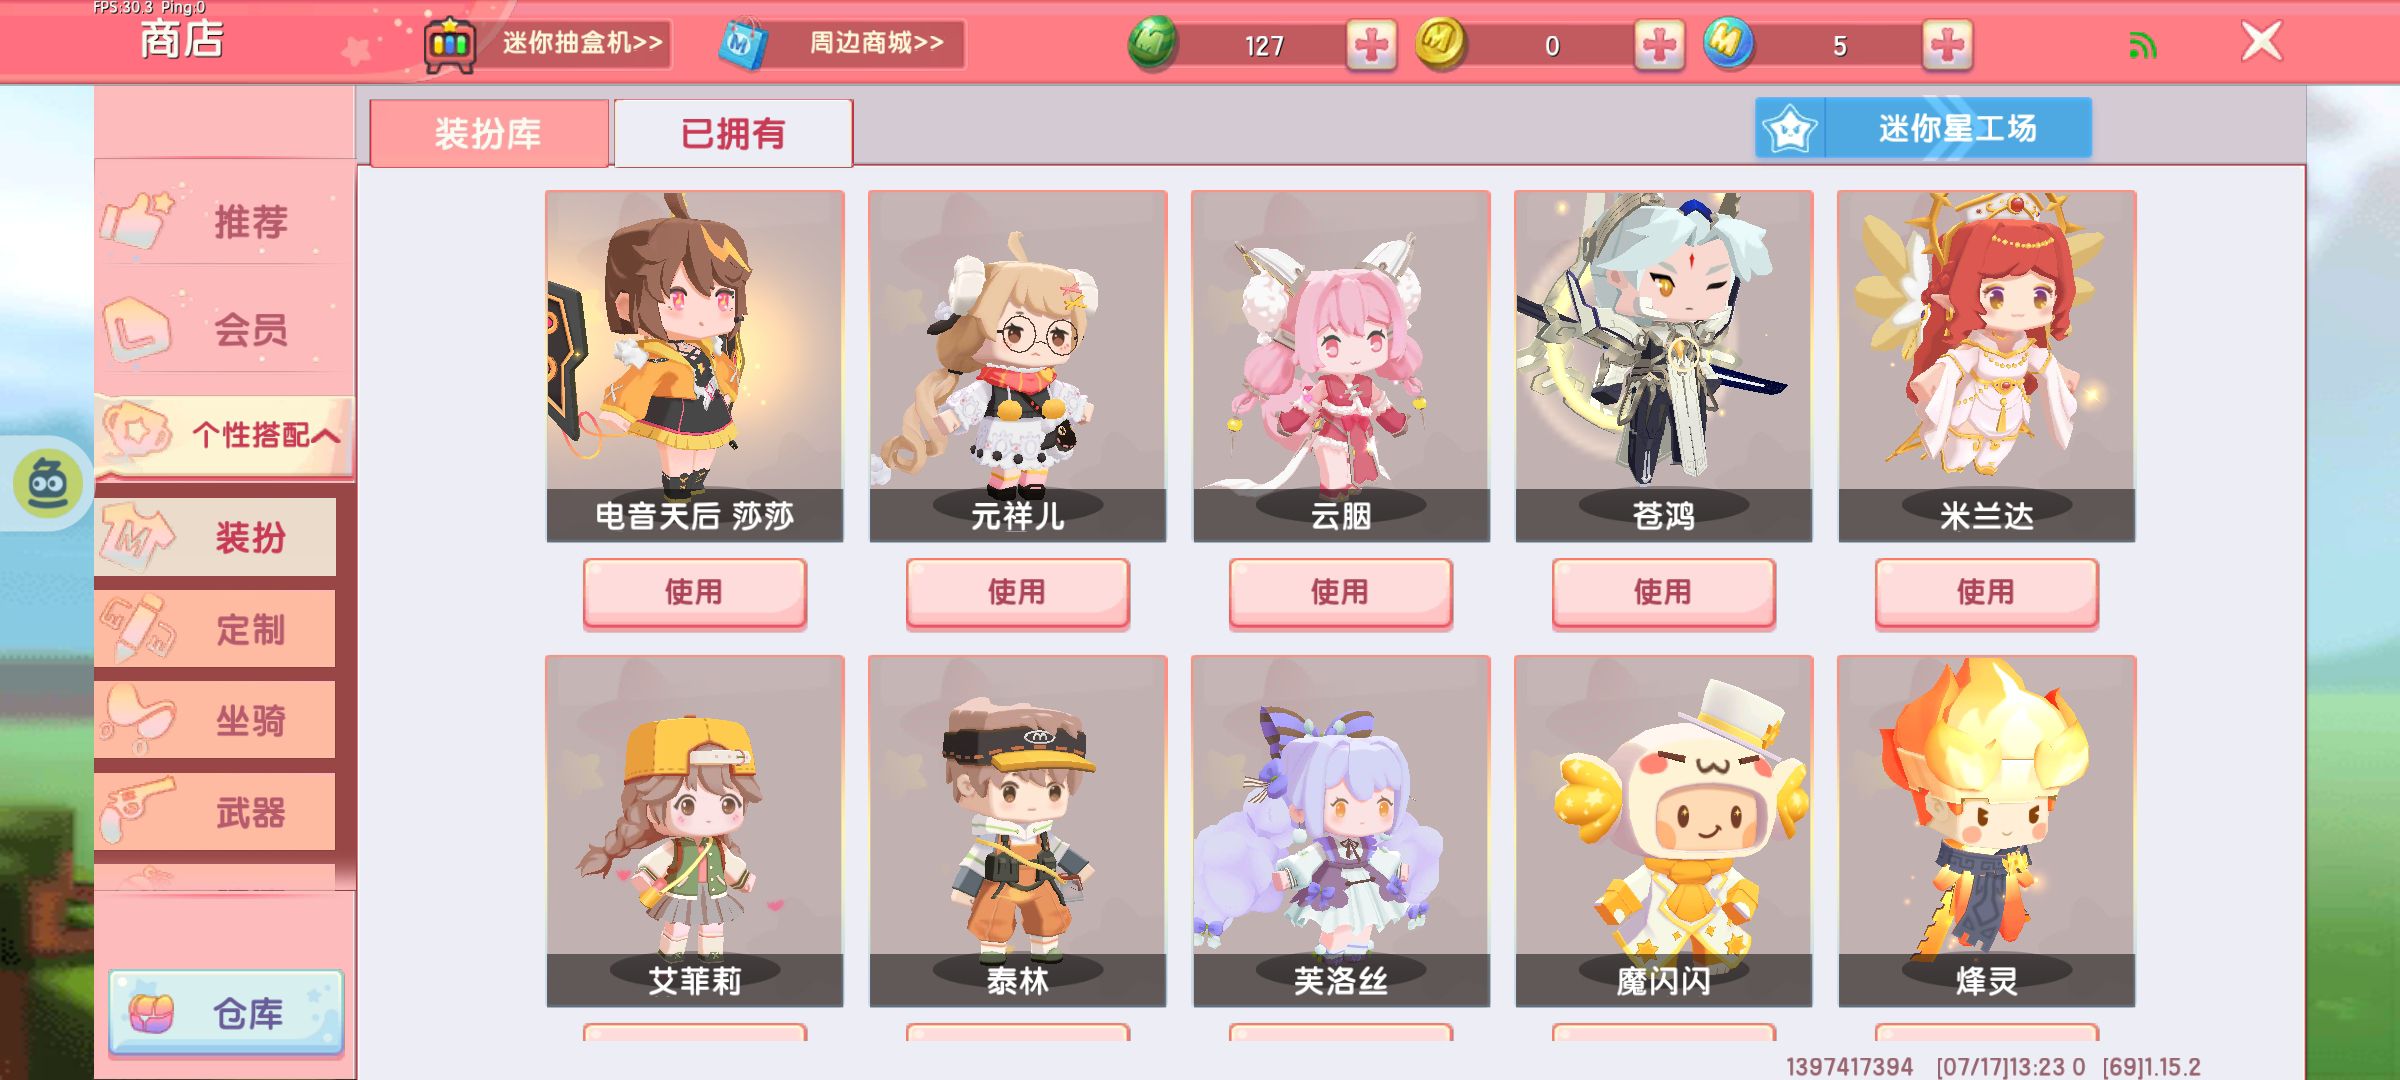The image size is (2400, 1080).
Task: Open the round face assistant icon
Action: pyautogui.click(x=47, y=484)
